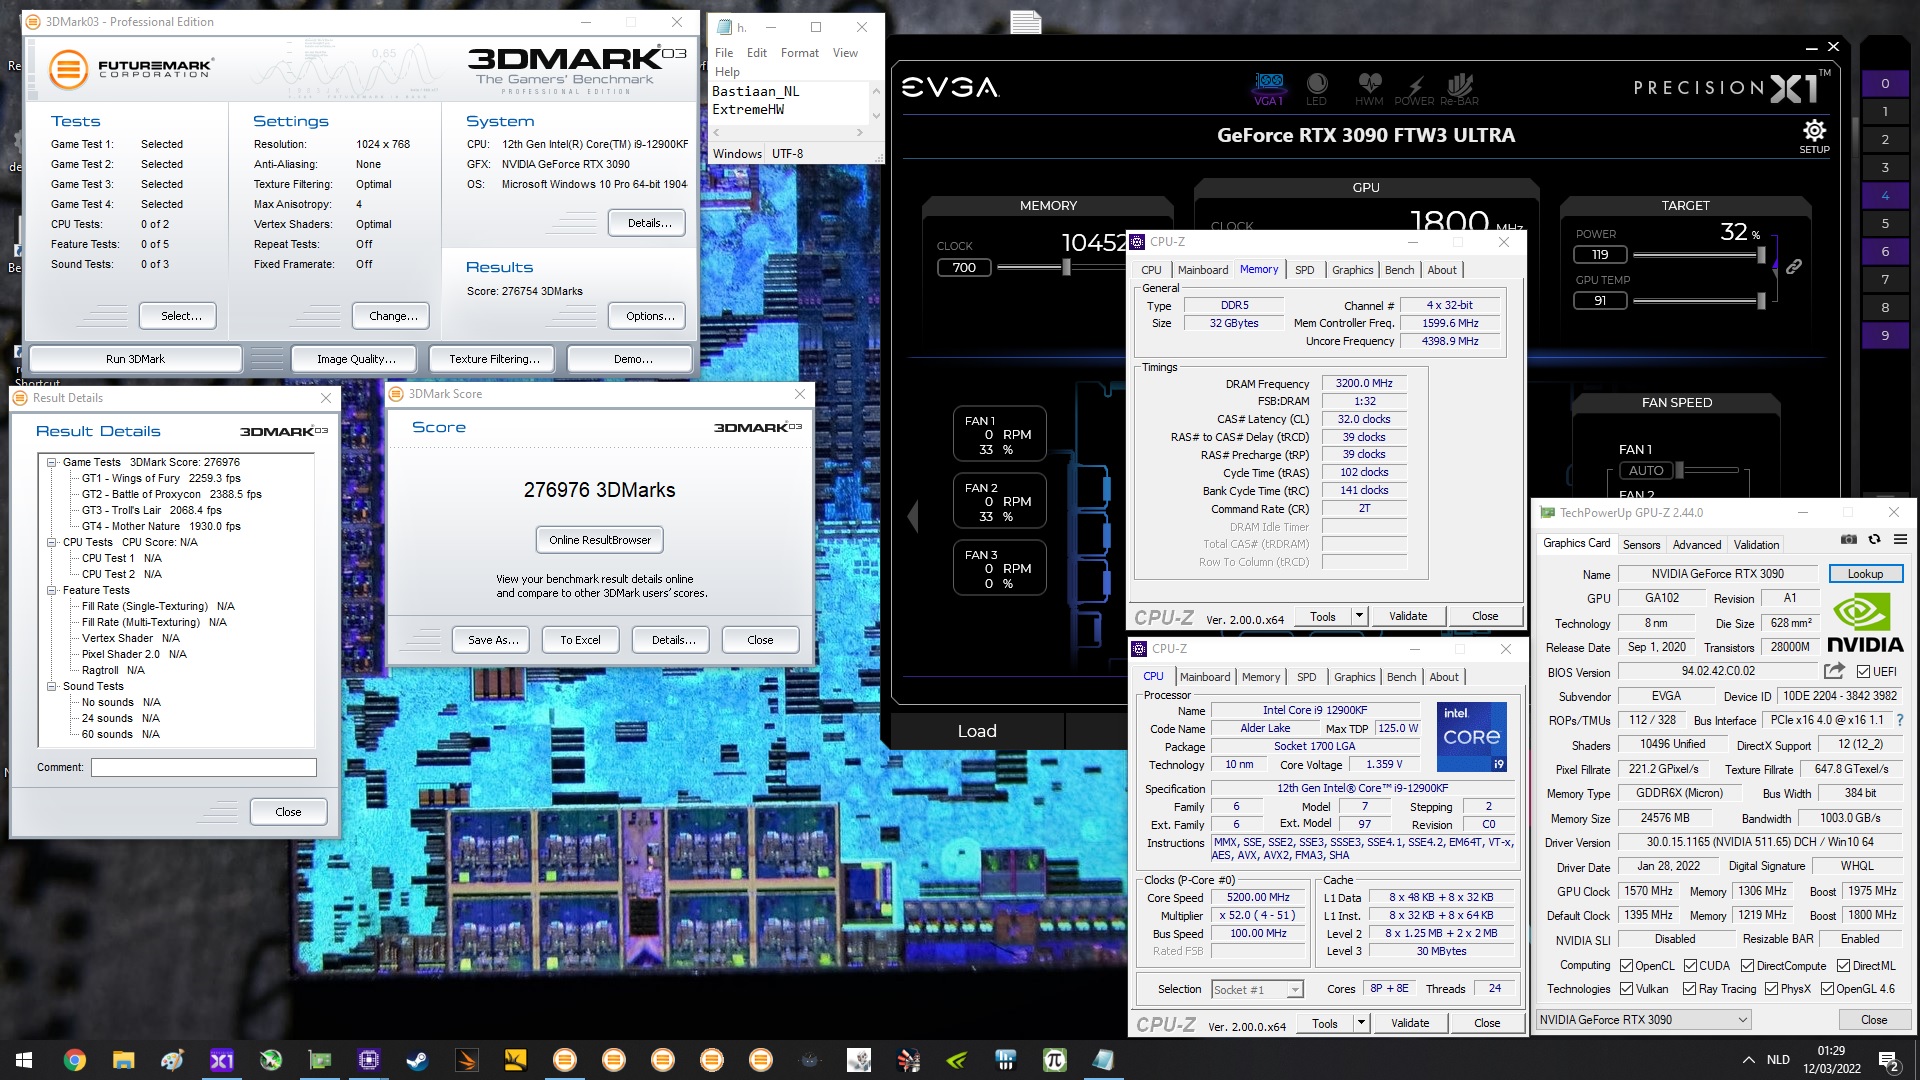Collapse the CPU Tests tree node
Screen dimensions: 1920x1080
point(52,542)
